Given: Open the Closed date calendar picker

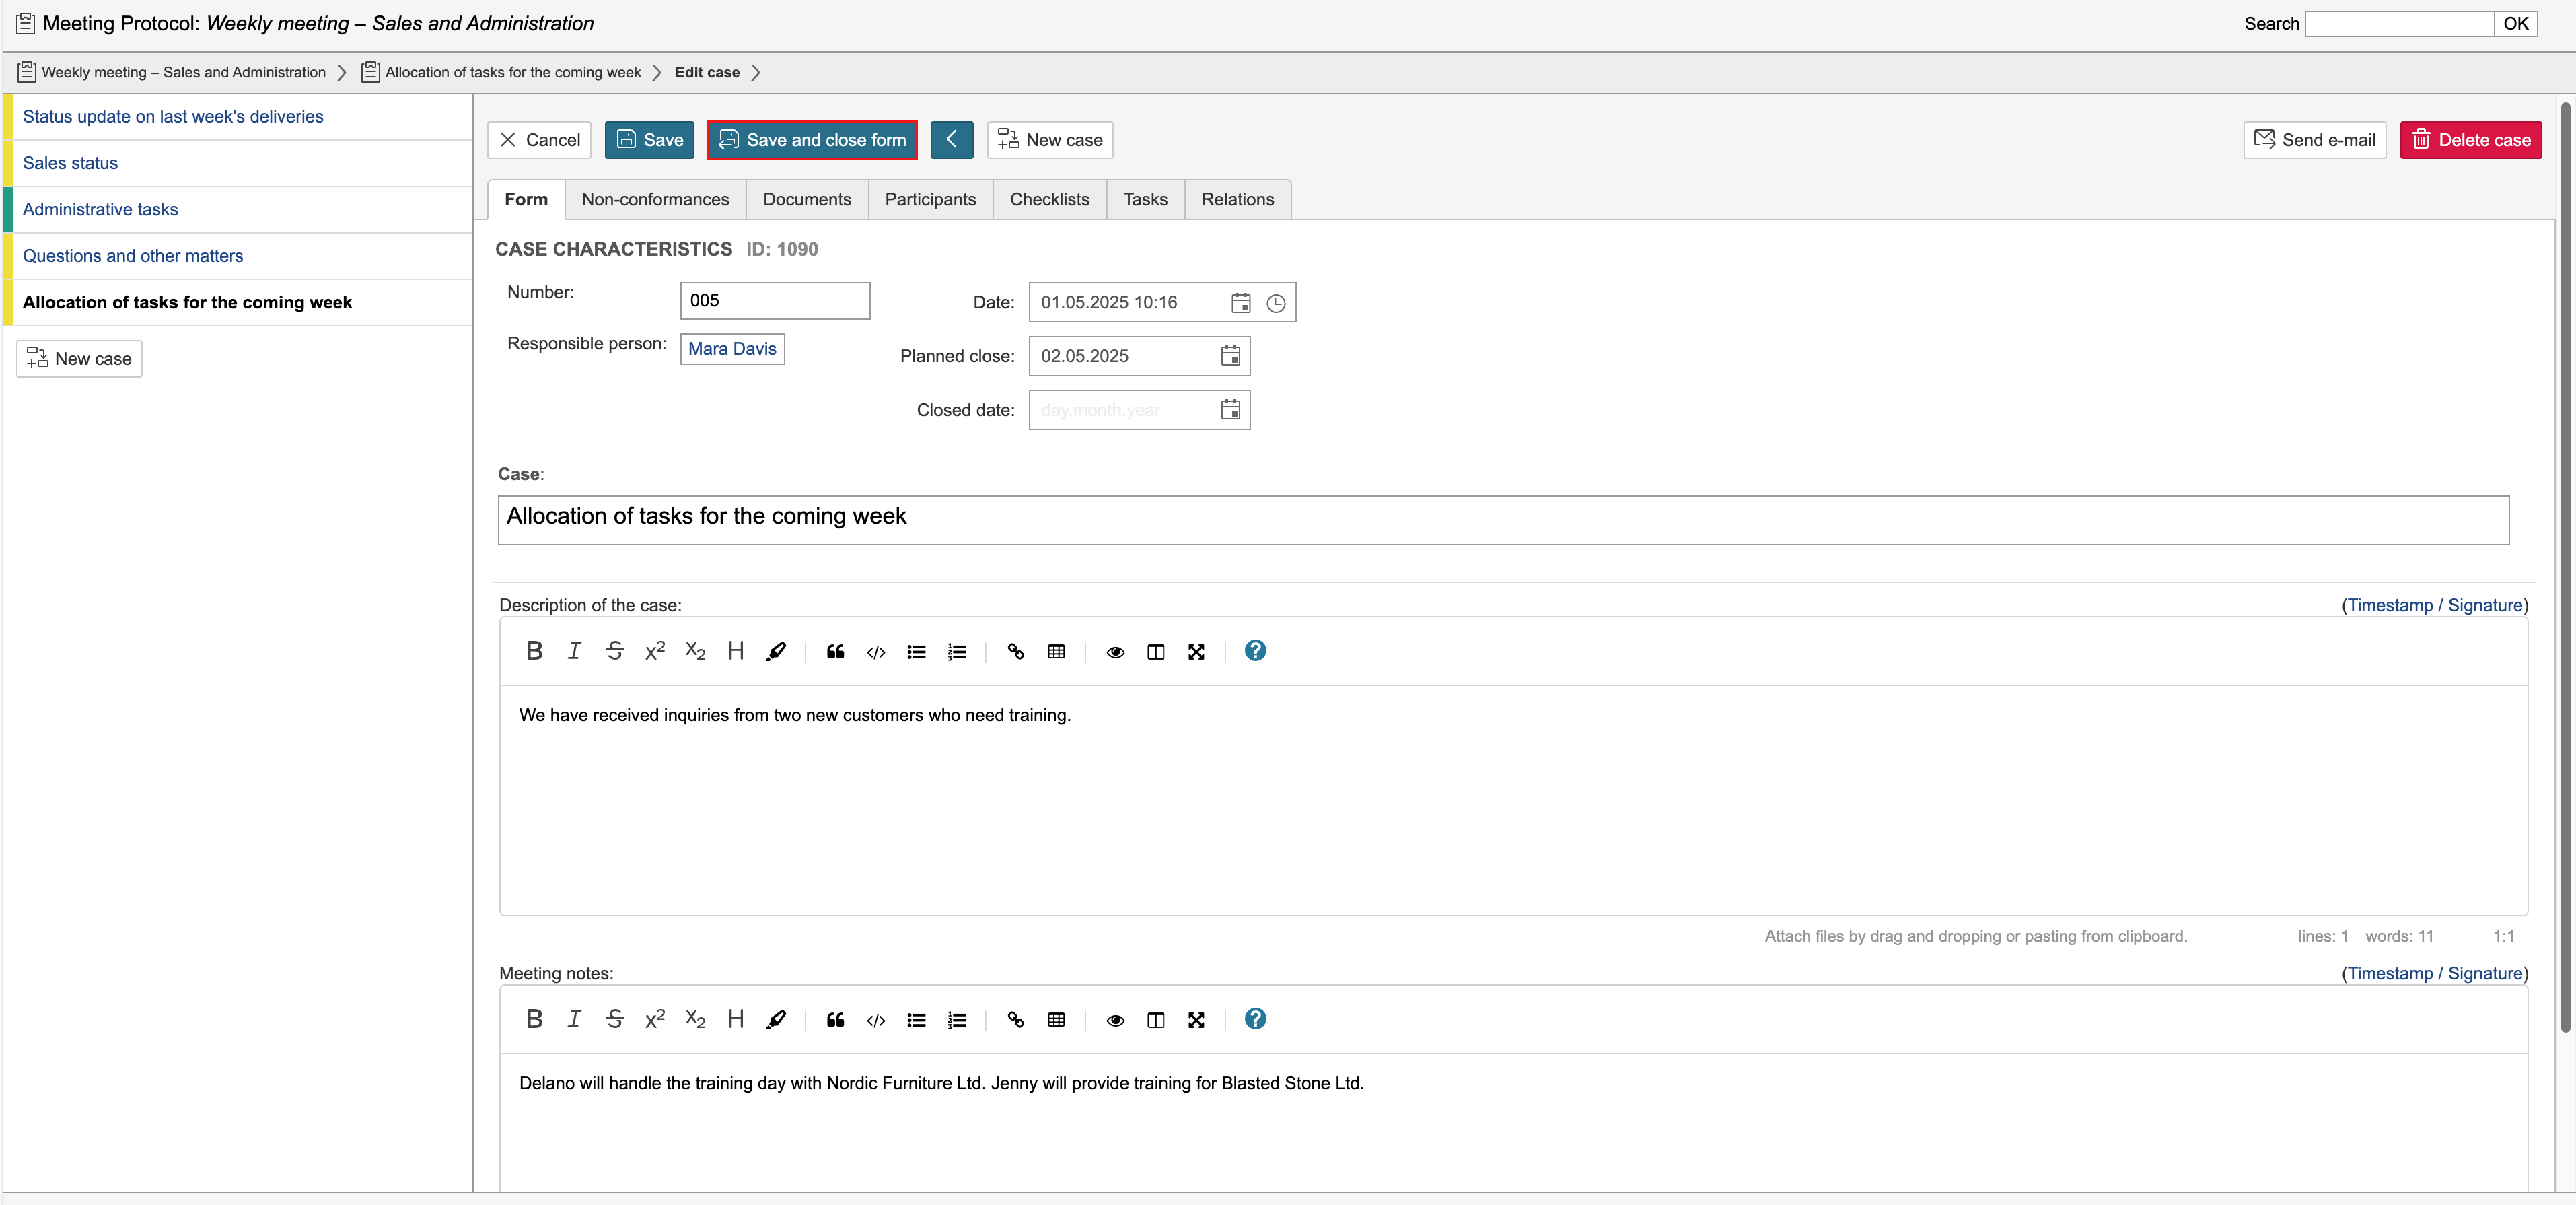Looking at the screenshot, I should (x=1230, y=410).
